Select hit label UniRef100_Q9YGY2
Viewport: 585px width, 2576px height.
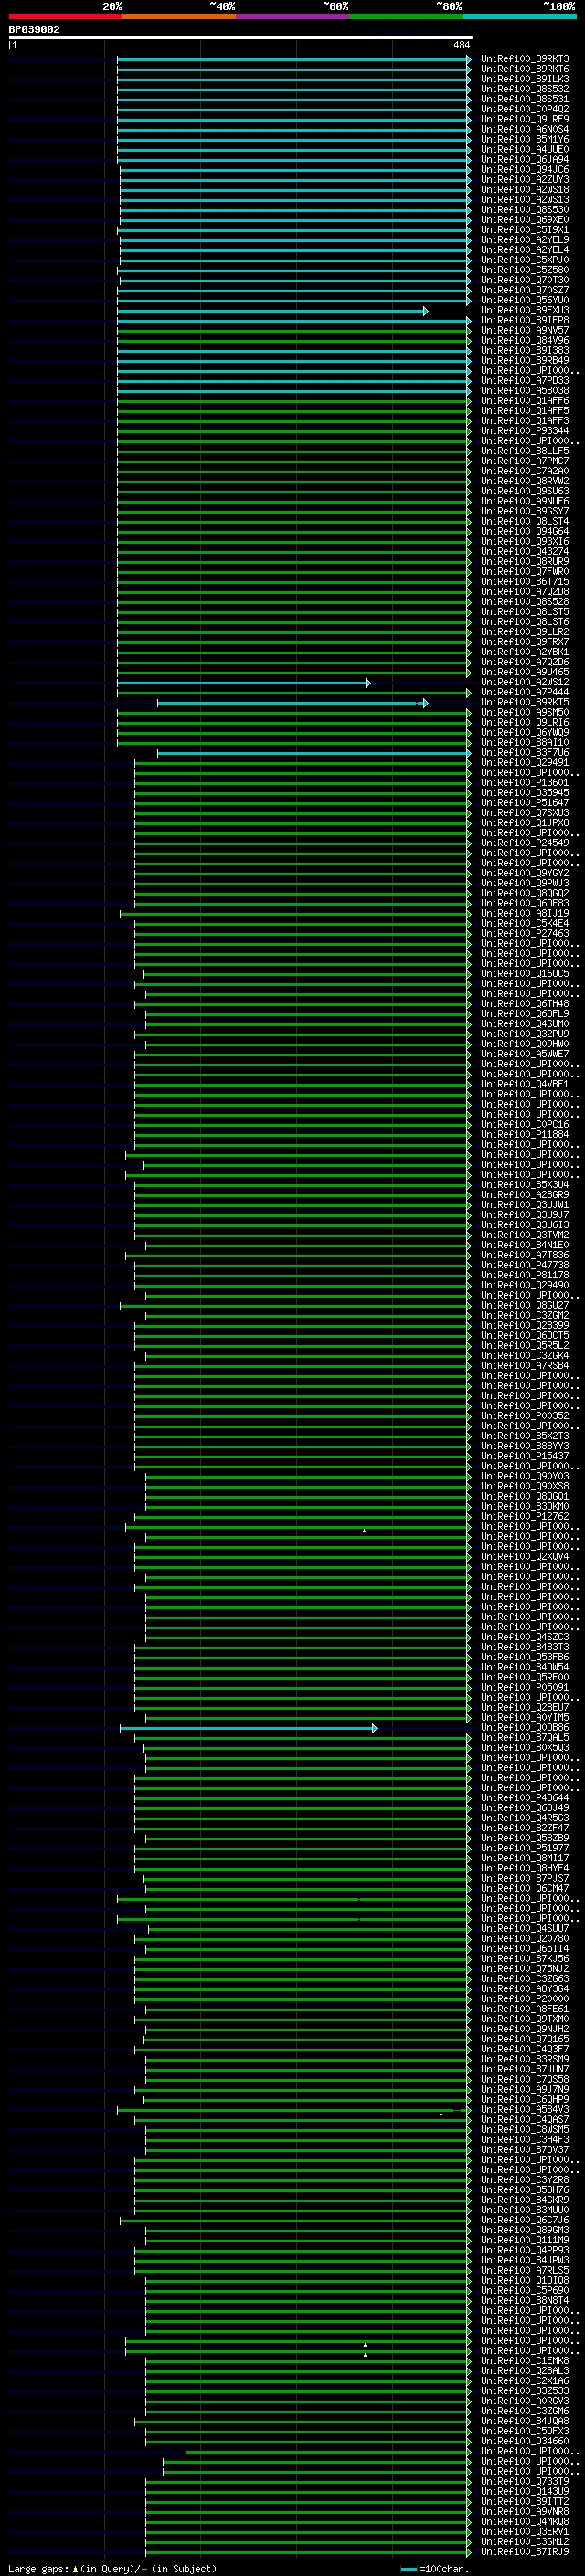525,873
